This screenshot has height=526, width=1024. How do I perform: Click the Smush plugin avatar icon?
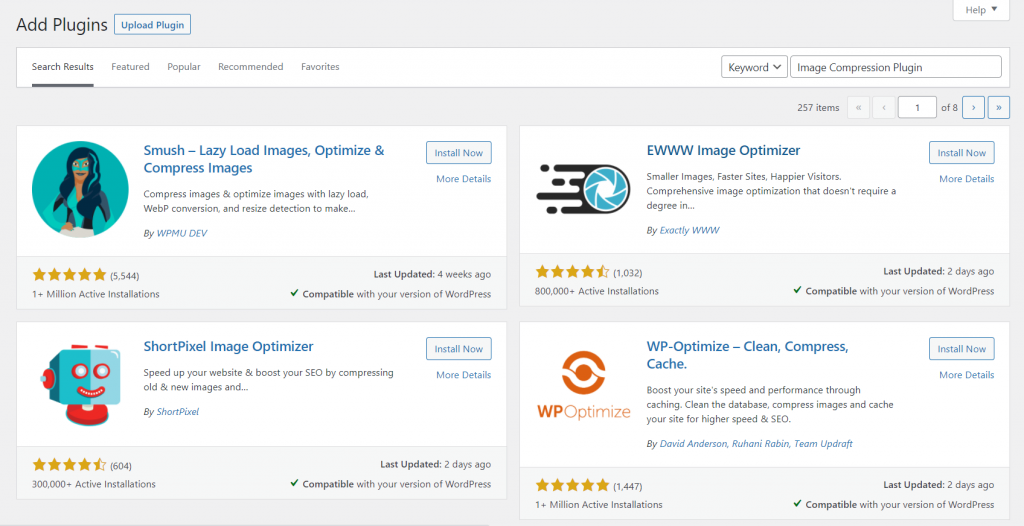coord(80,189)
